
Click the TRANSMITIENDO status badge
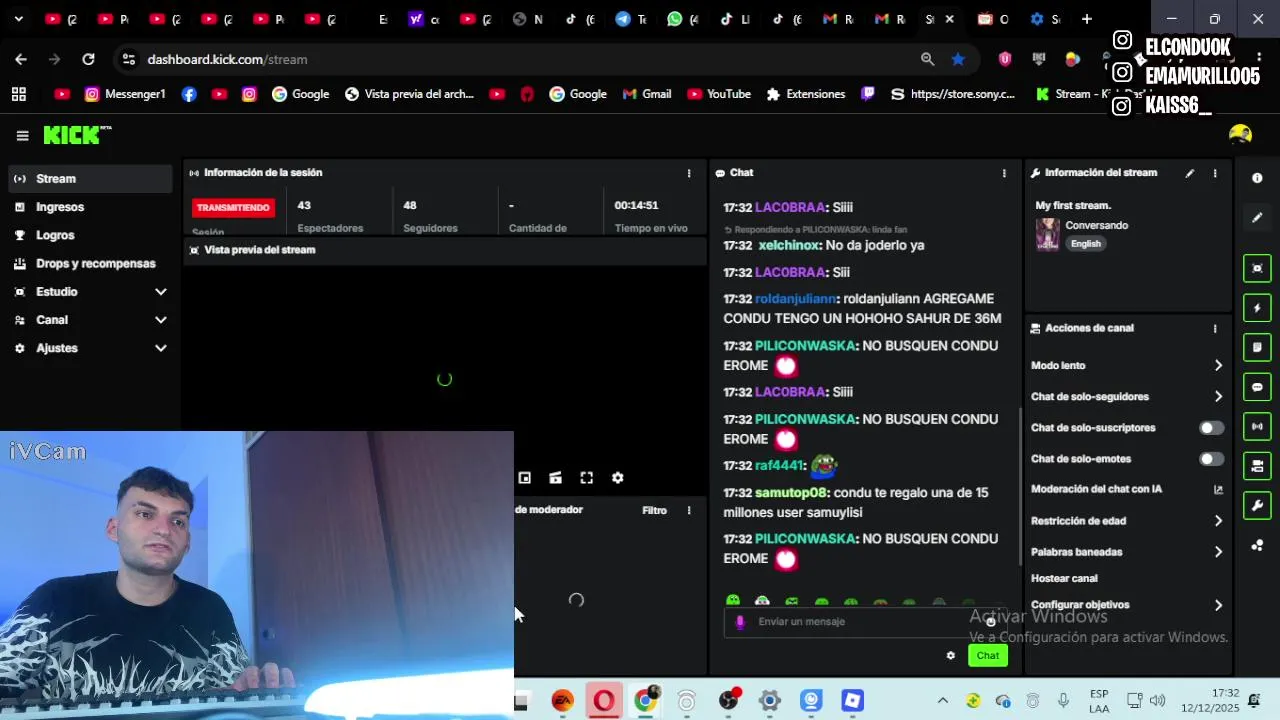[233, 208]
